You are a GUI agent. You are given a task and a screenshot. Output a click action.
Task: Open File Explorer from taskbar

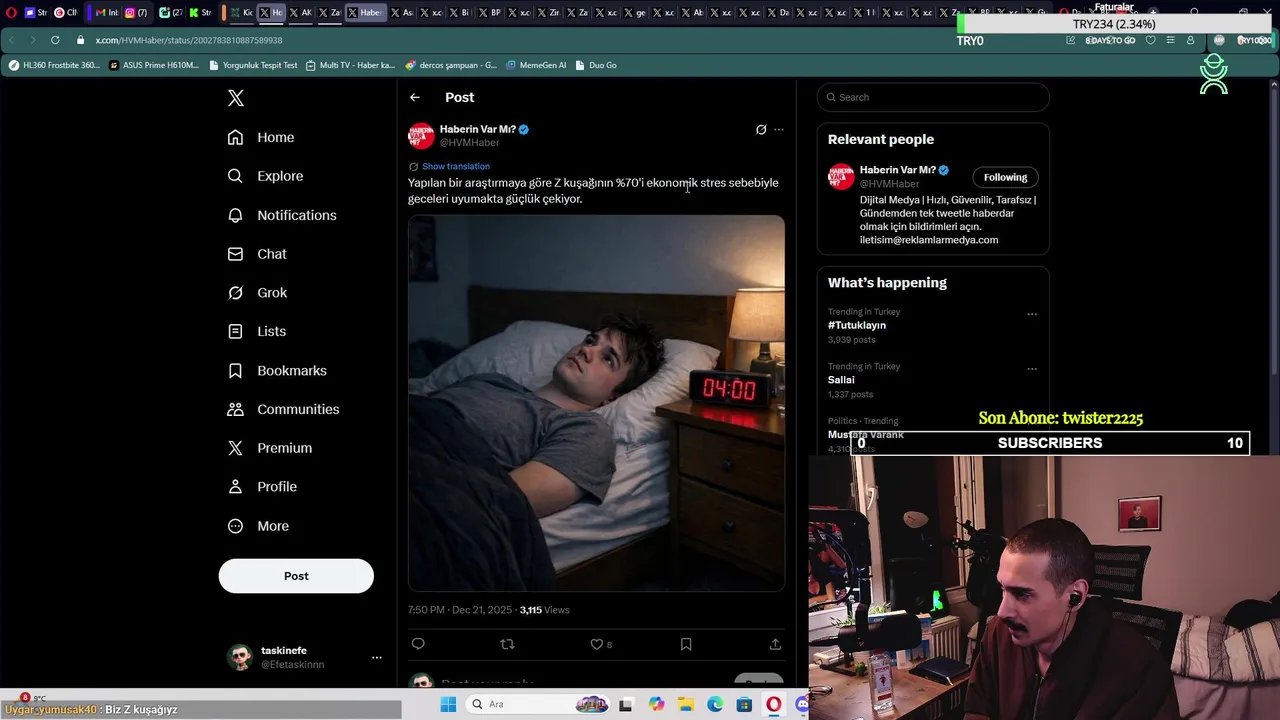(x=685, y=705)
